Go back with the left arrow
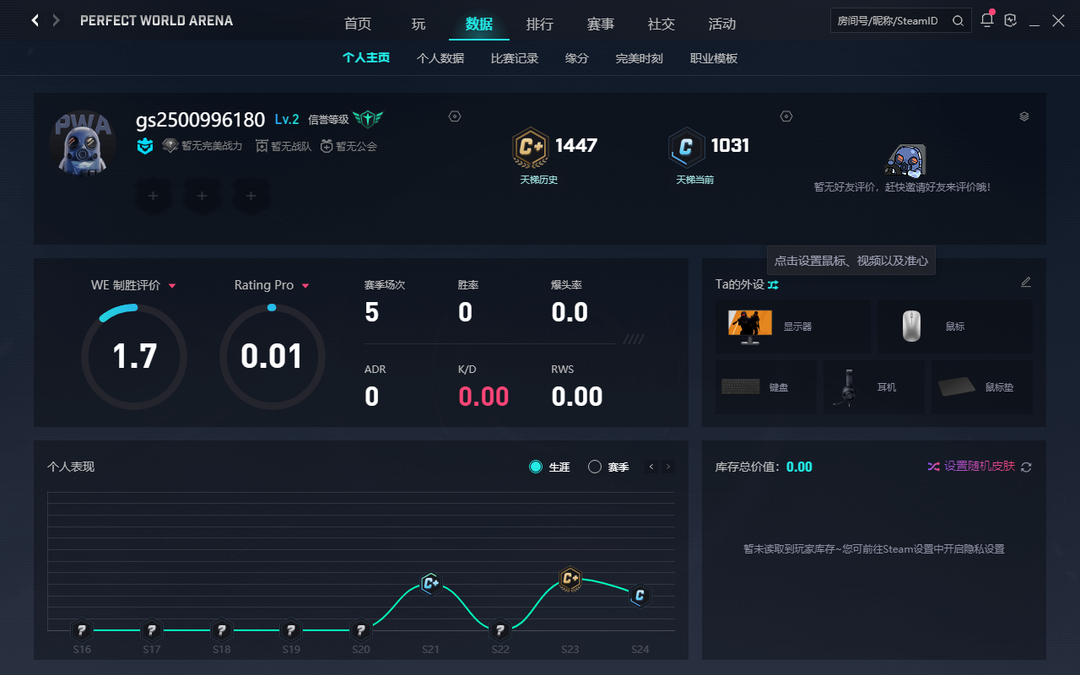 [35, 21]
